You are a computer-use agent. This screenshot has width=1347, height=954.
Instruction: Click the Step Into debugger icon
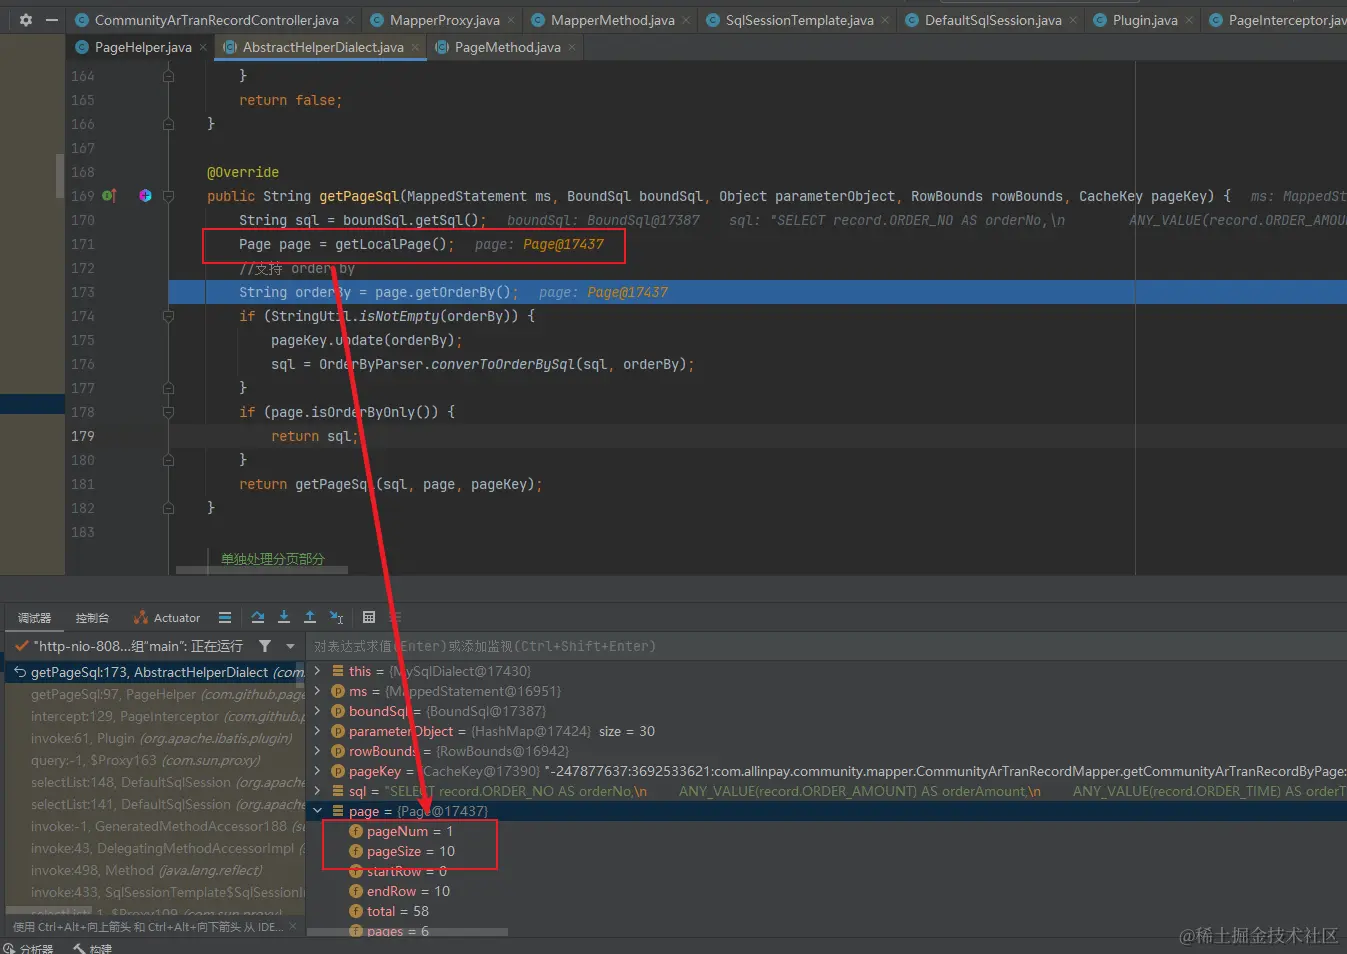pyautogui.click(x=284, y=617)
